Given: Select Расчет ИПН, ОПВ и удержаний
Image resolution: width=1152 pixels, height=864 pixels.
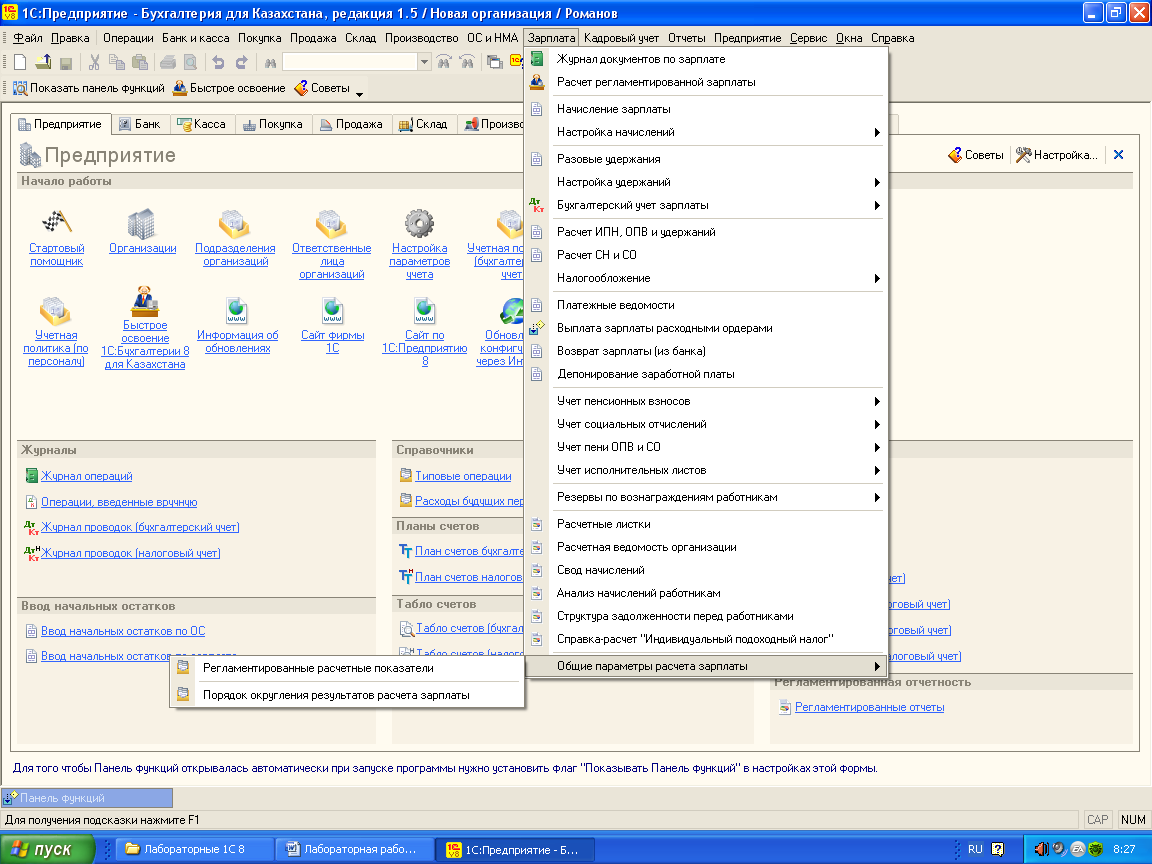Looking at the screenshot, I should pos(705,231).
